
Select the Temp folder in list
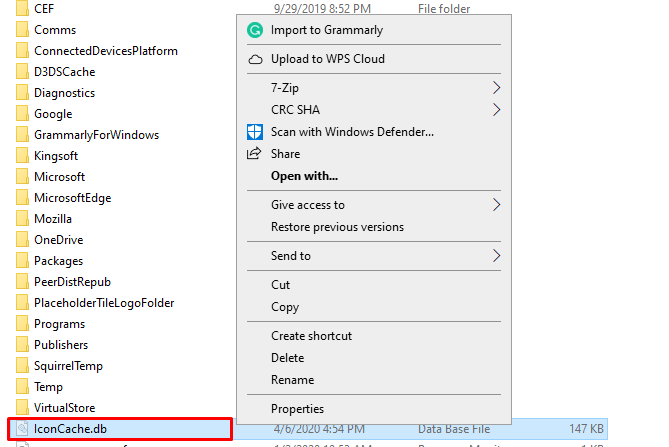click(48, 387)
